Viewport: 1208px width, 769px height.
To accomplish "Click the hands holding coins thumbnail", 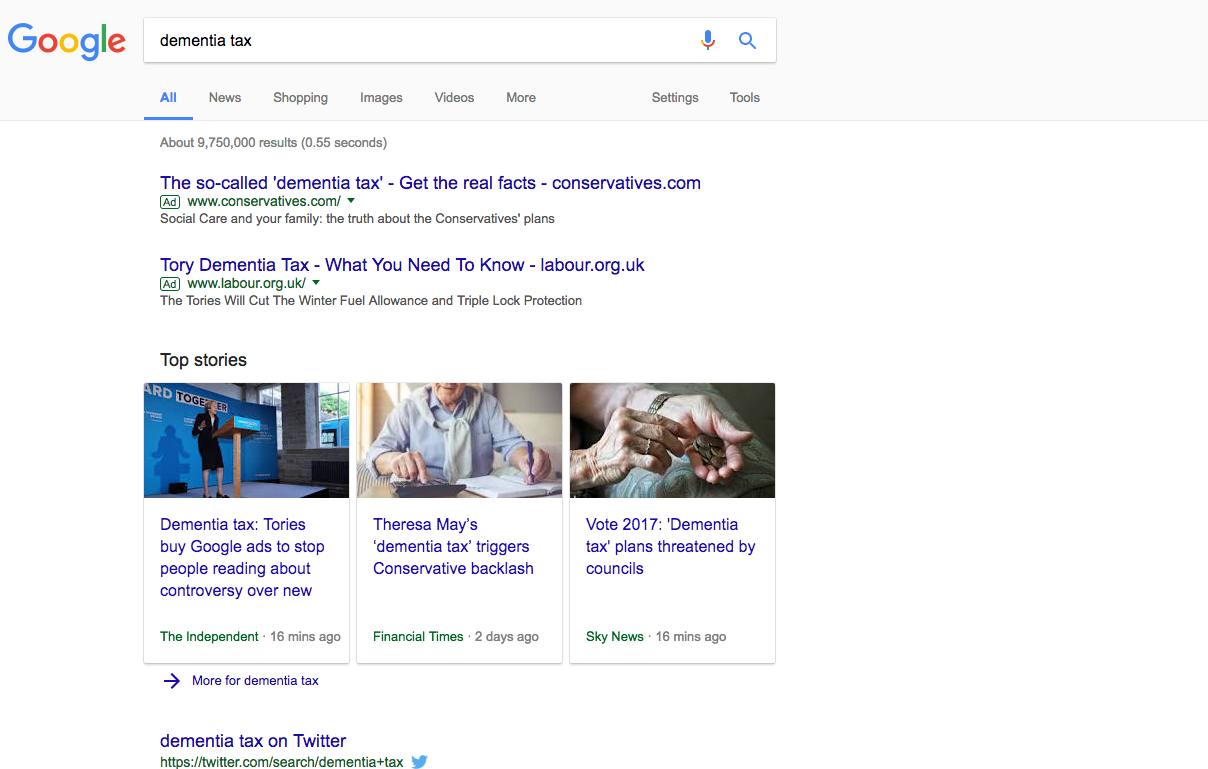I will coord(672,440).
